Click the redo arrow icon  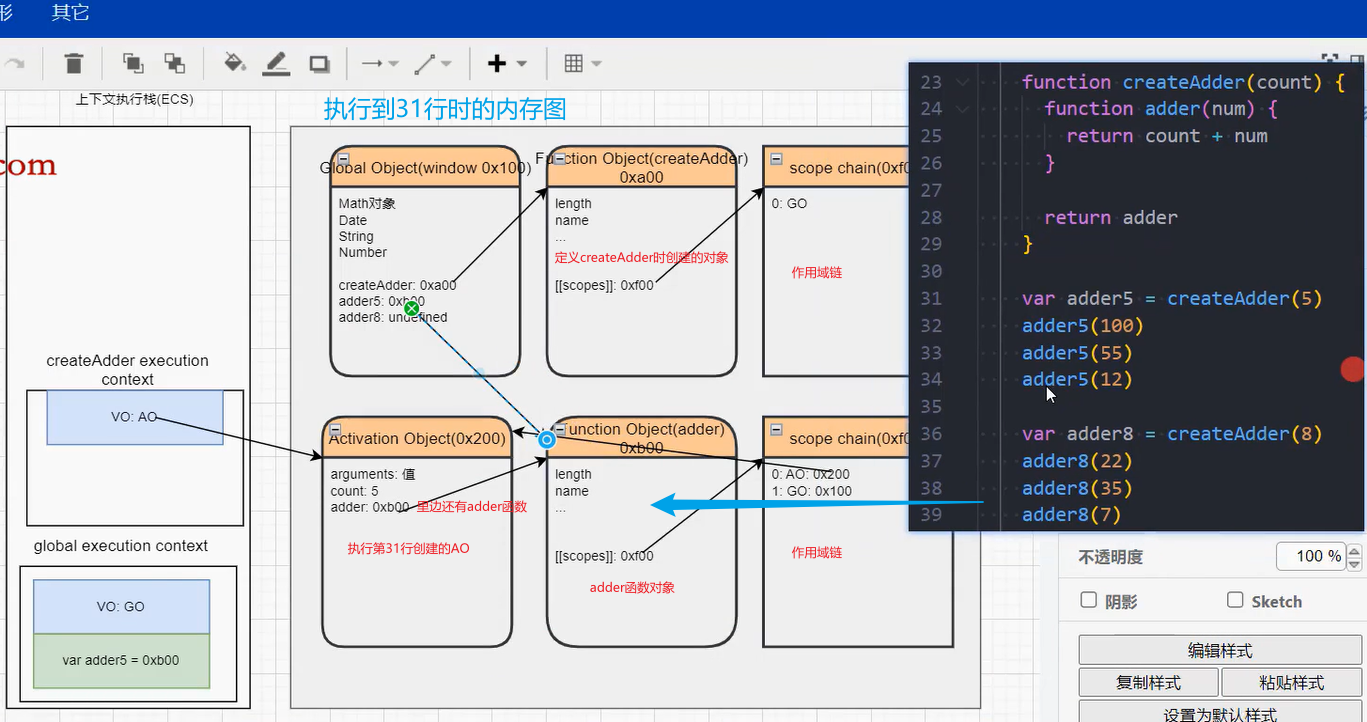(x=14, y=63)
